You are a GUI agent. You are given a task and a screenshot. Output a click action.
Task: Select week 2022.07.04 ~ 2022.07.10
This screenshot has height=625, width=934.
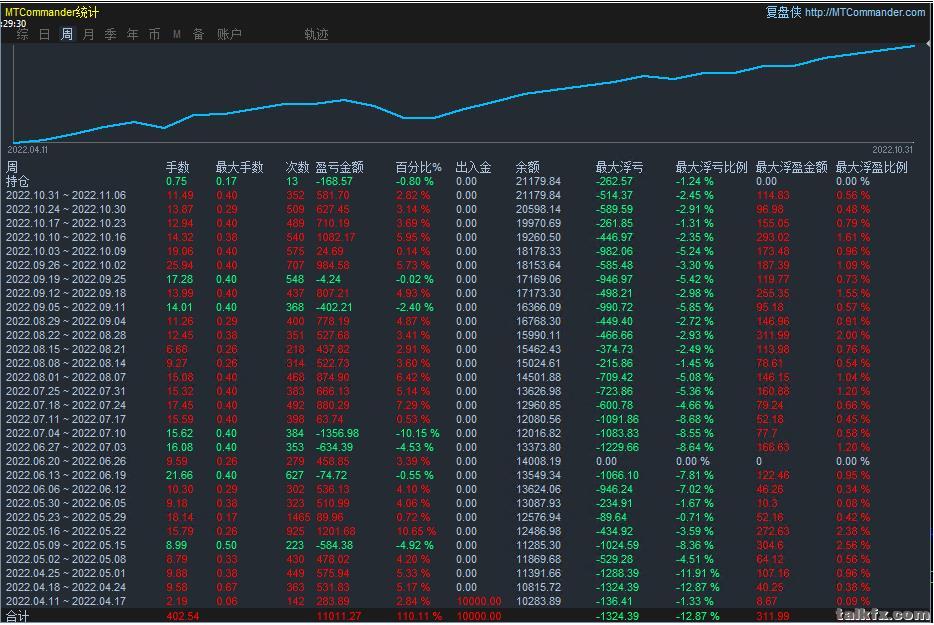66,433
